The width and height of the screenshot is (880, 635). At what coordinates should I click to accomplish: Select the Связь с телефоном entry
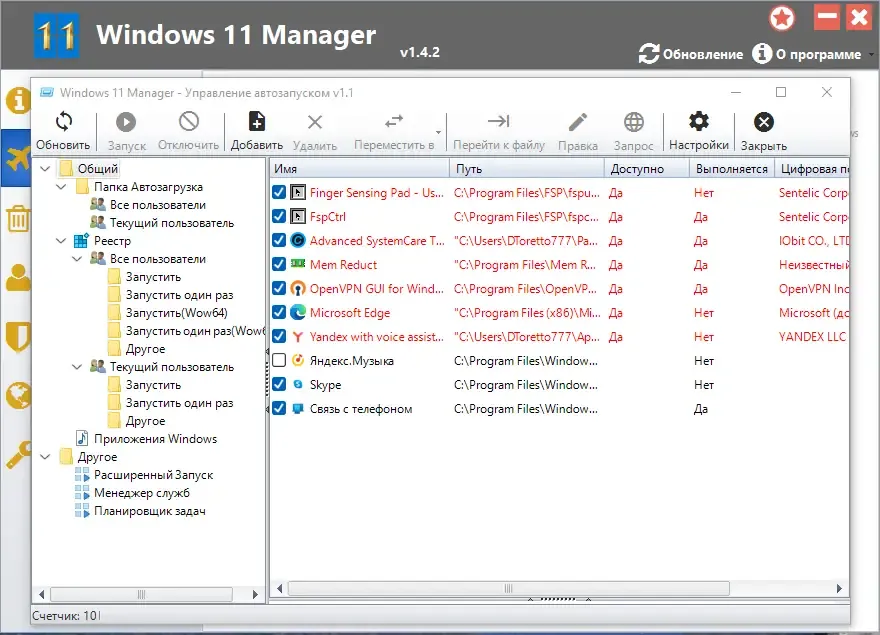coord(361,409)
